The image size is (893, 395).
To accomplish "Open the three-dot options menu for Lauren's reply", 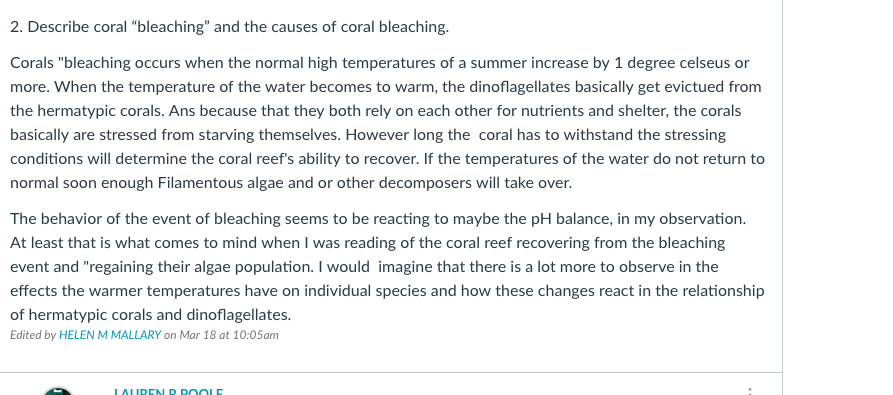I will coord(750,392).
